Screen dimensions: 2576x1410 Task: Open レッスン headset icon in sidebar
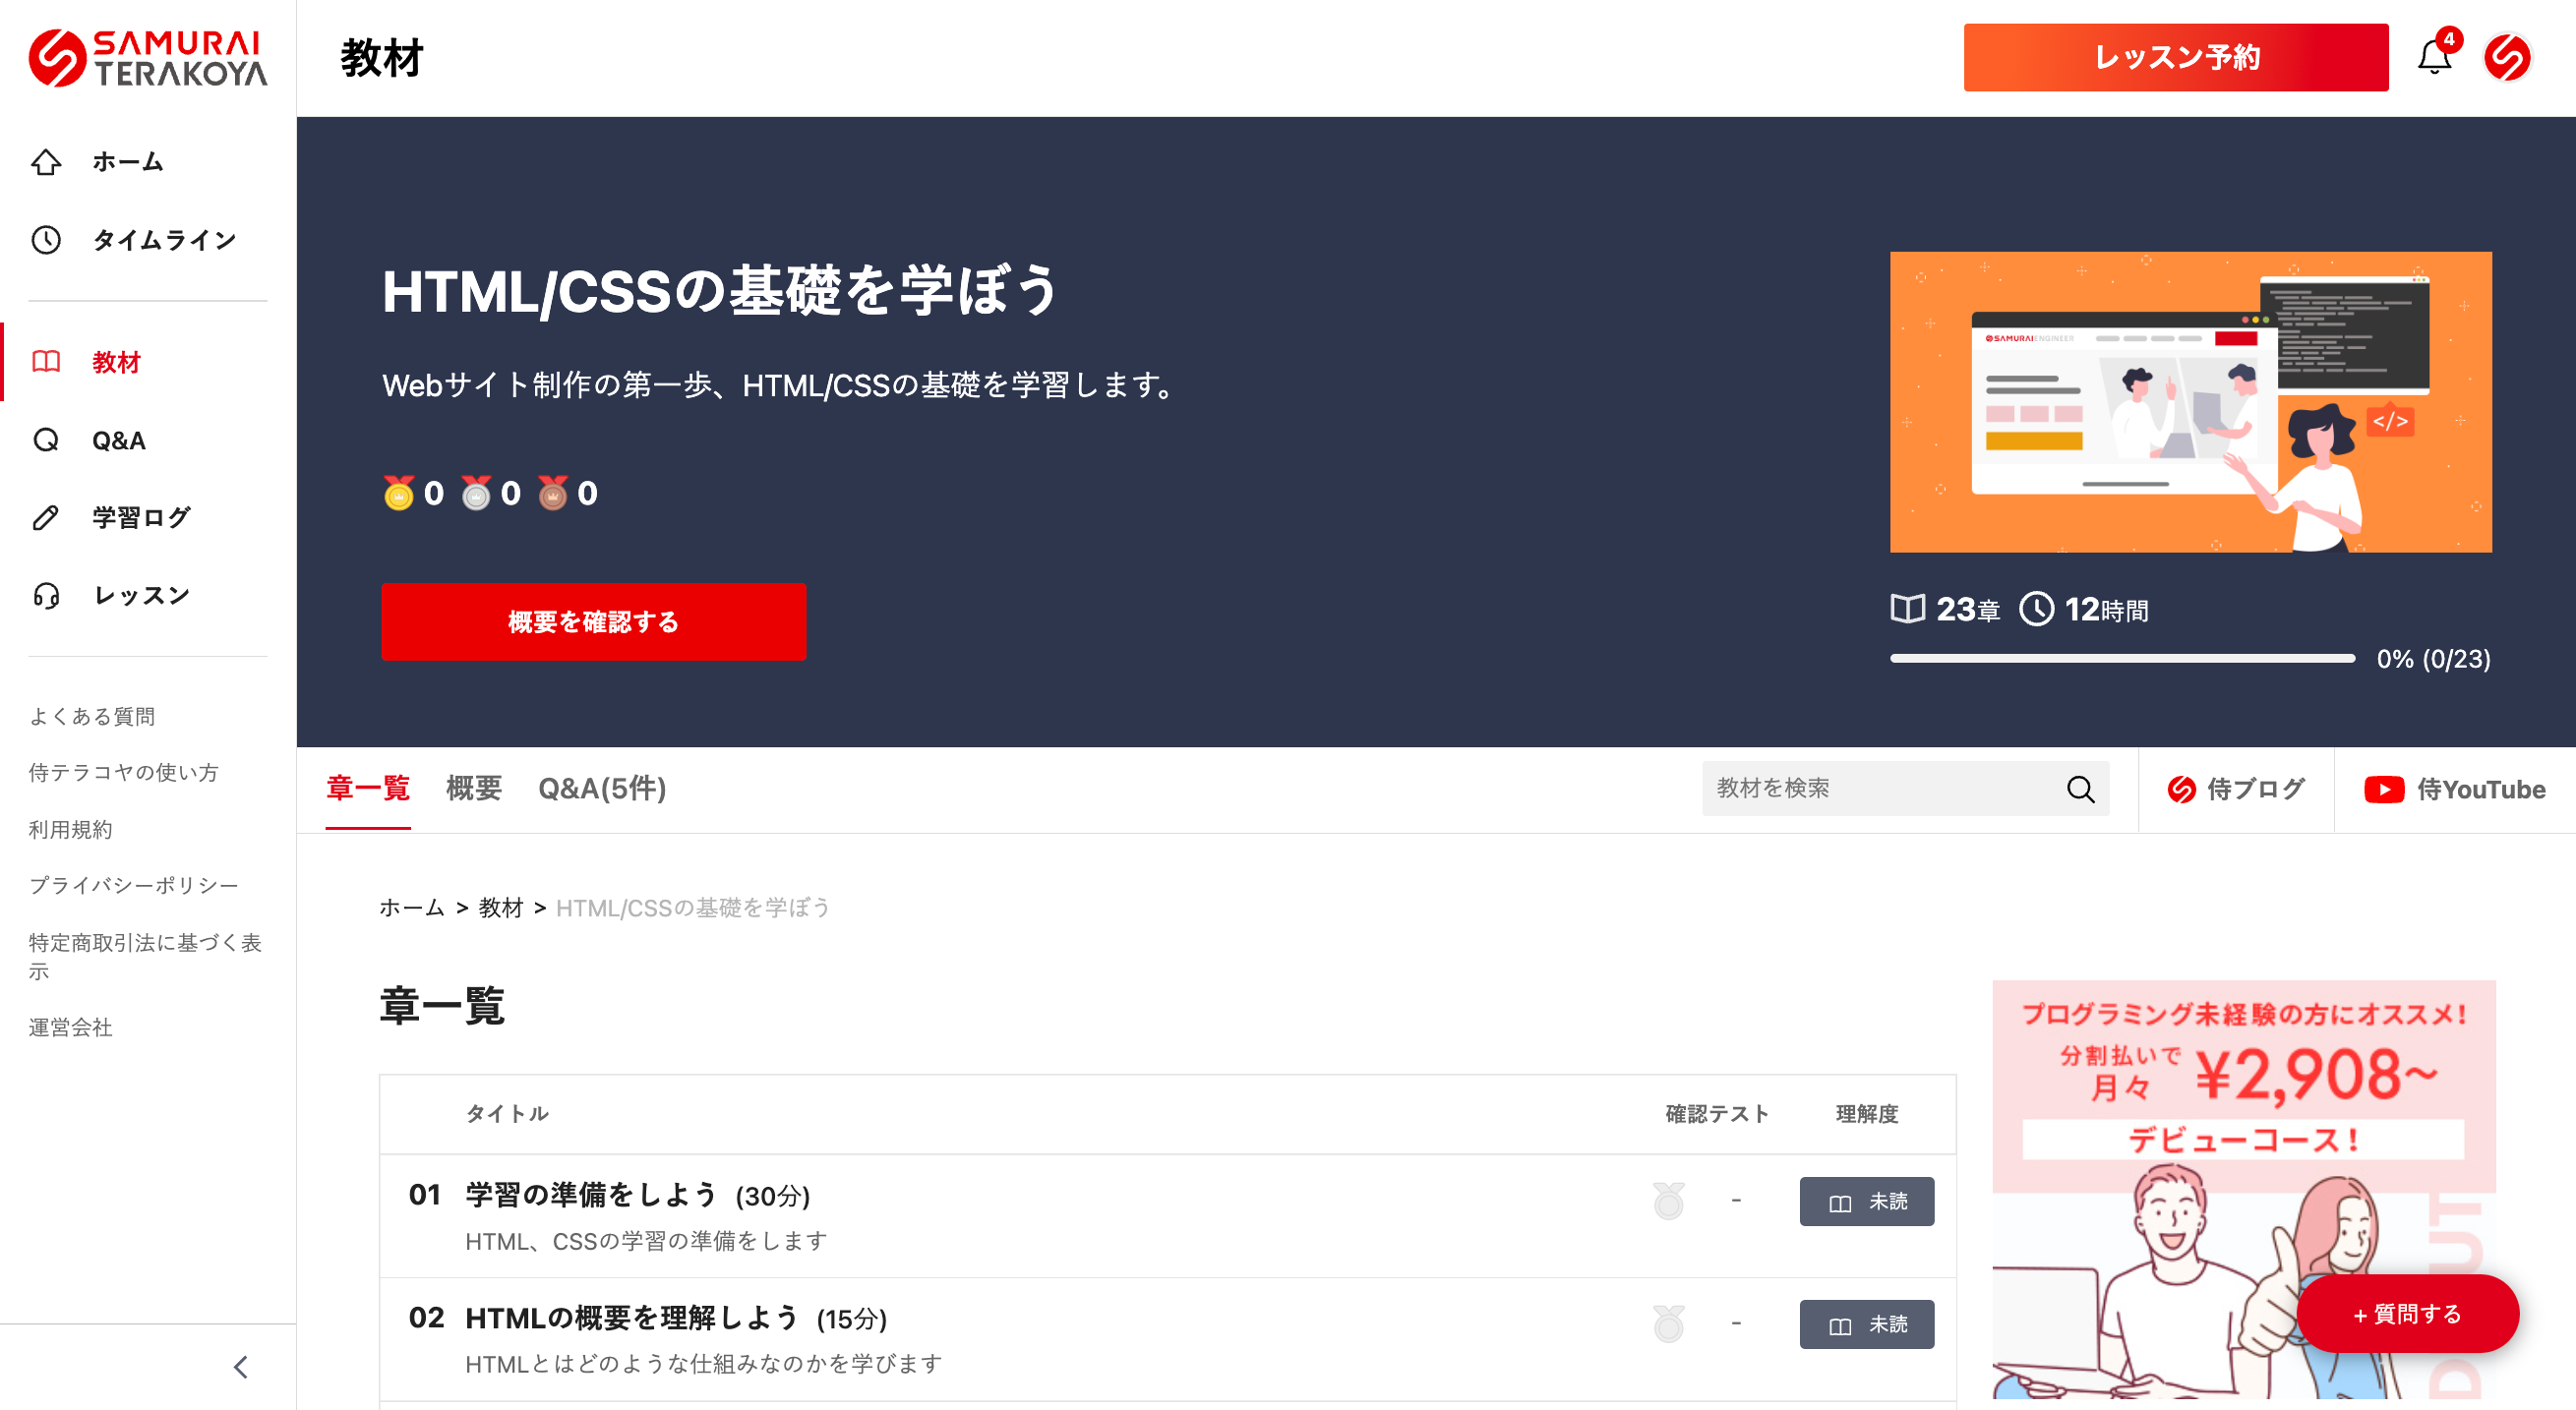(x=47, y=596)
